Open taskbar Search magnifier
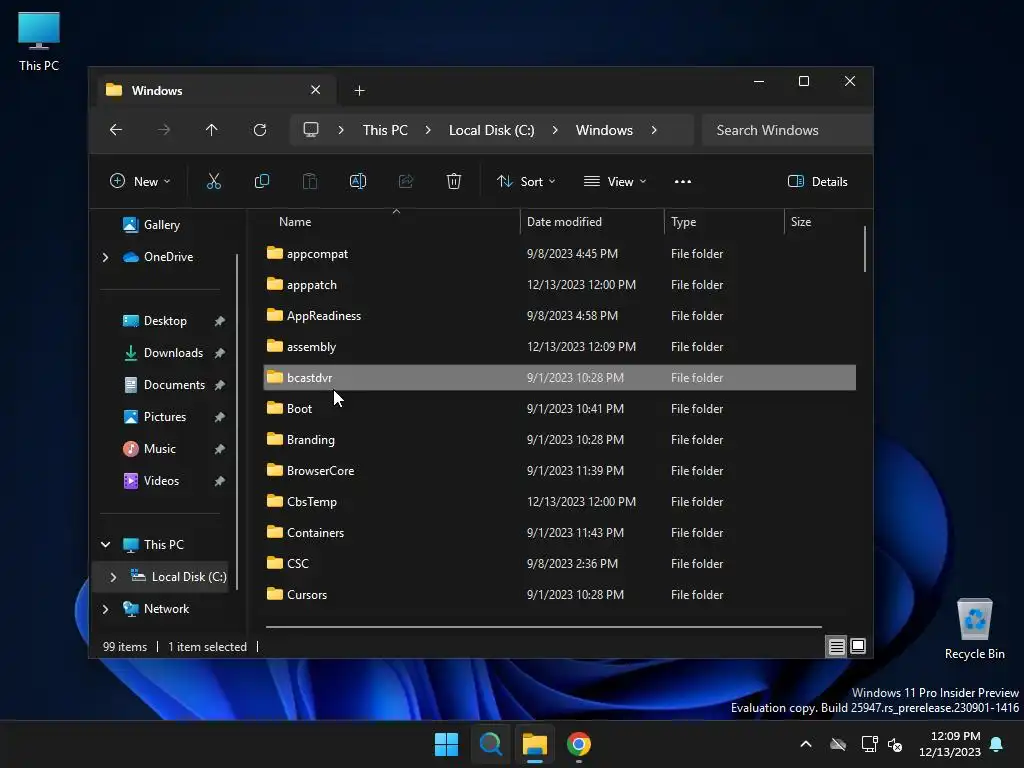Viewport: 1024px width, 768px height. [490, 744]
